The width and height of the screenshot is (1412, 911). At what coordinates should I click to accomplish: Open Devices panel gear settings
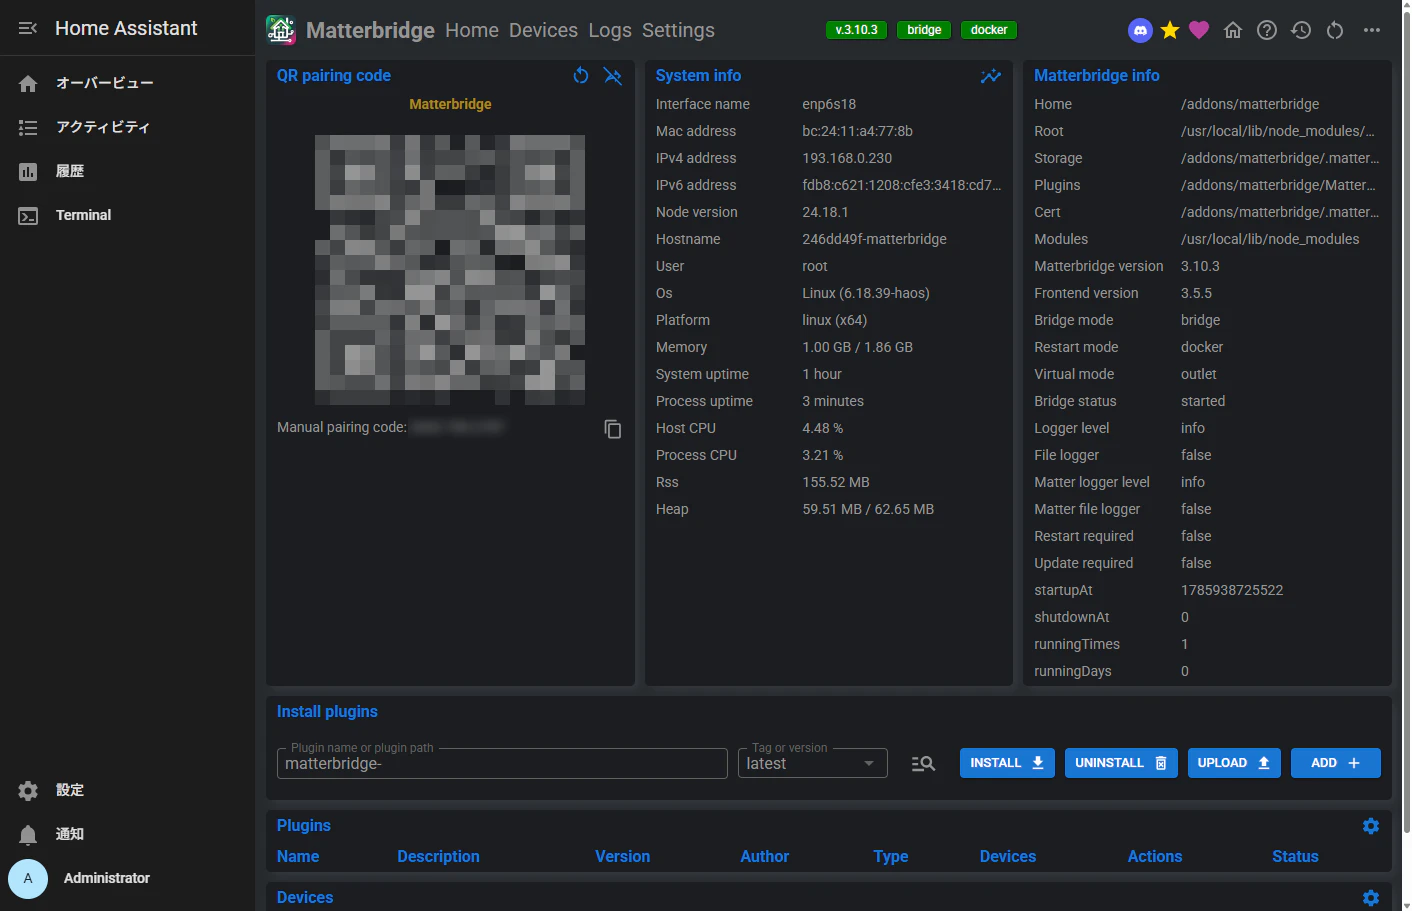1371,898
